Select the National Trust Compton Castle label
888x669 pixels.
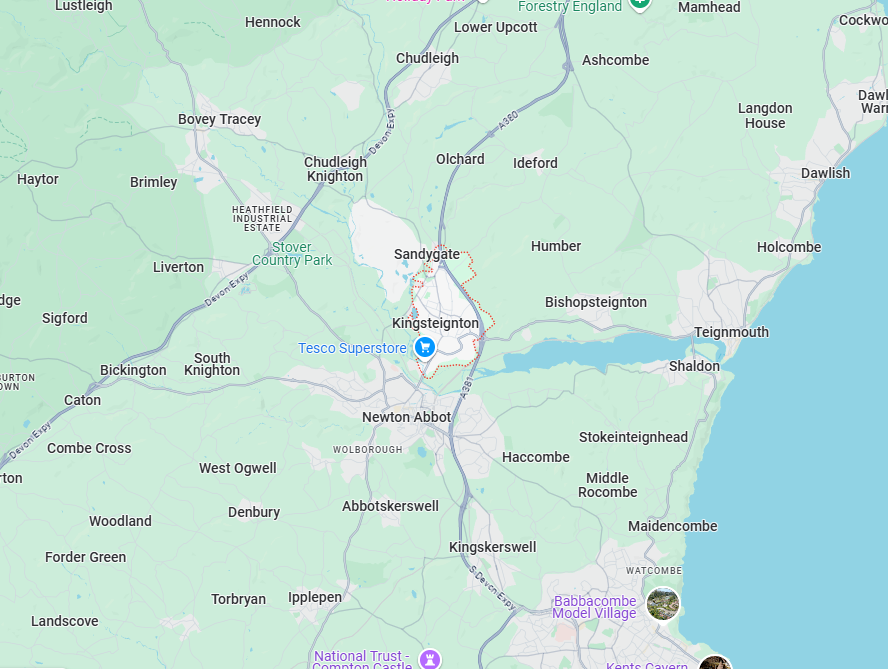(x=362, y=661)
